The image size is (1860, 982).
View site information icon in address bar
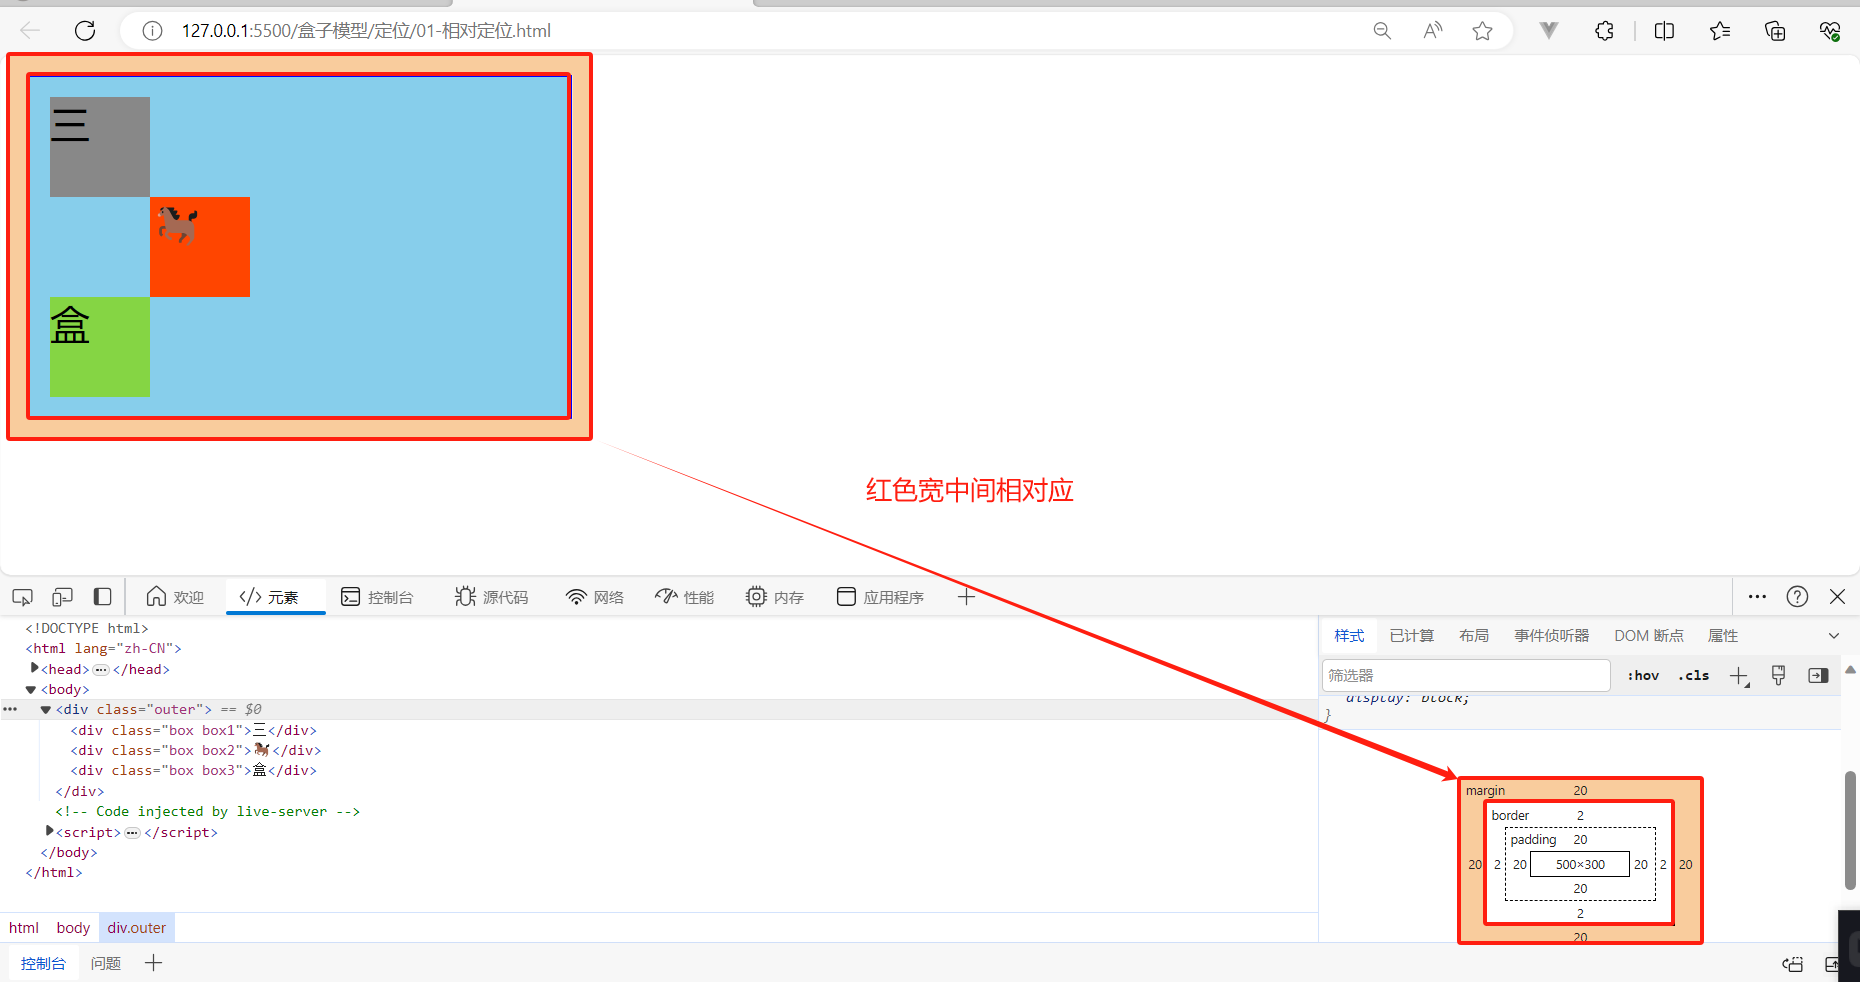click(x=152, y=31)
